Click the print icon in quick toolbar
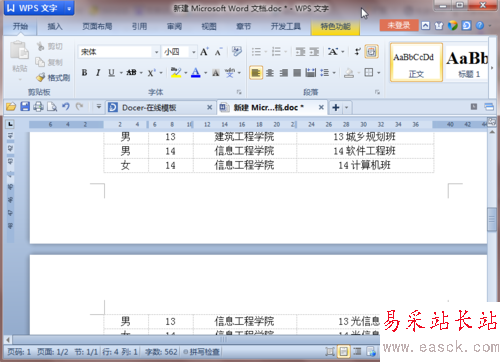The width and height of the screenshot is (500, 362). [x=38, y=107]
